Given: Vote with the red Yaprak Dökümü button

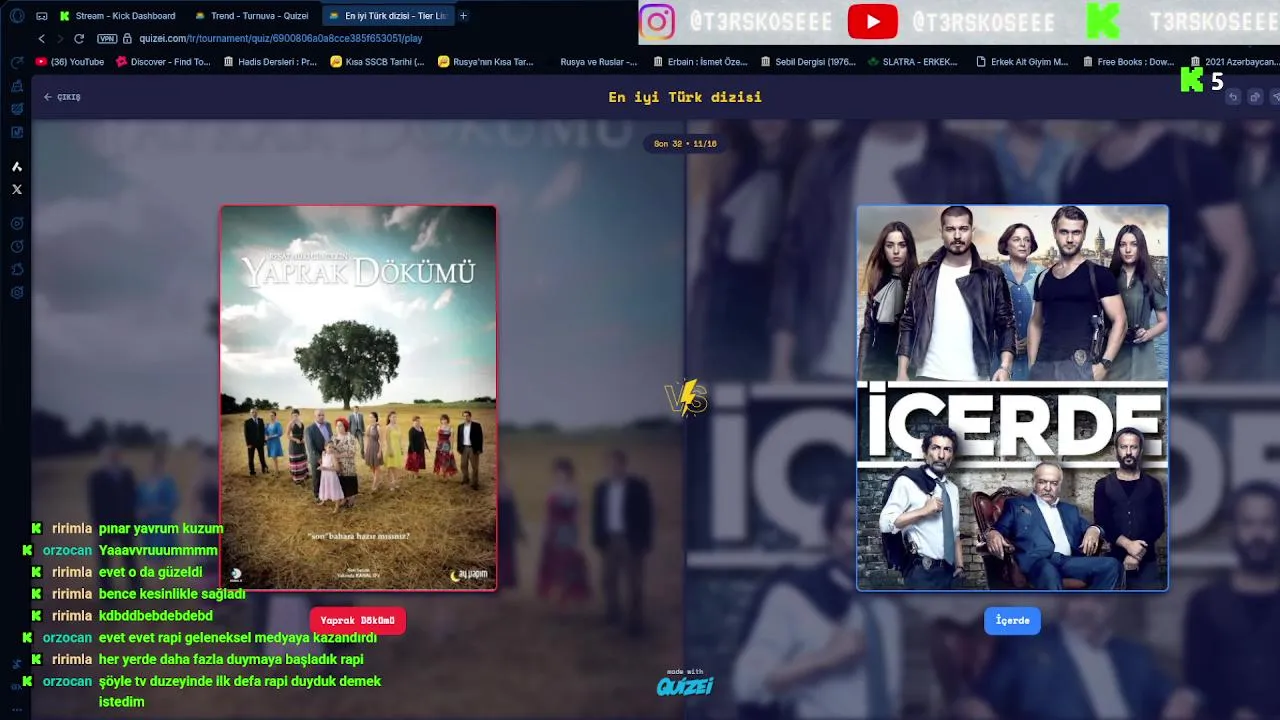Looking at the screenshot, I should click(x=357, y=621).
